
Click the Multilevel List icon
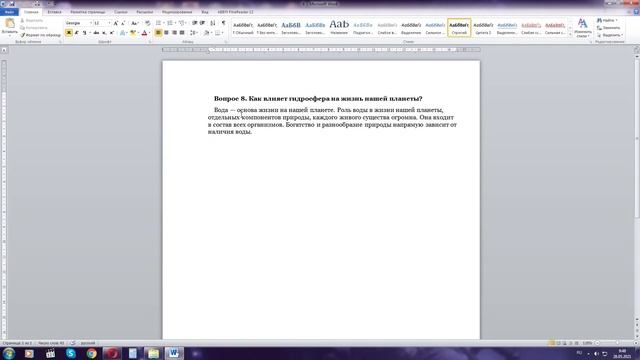point(182,23)
